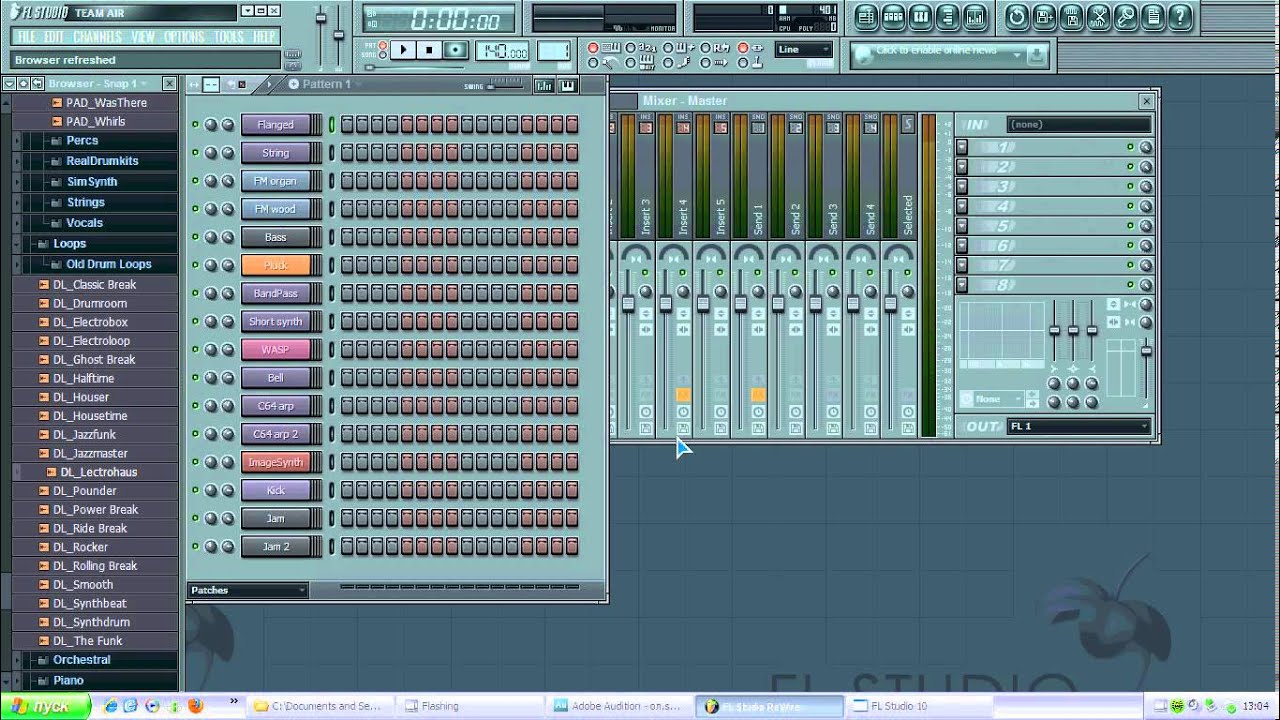Click the Send 1 mixer volume fader
The width and height of the screenshot is (1280, 720).
[740, 304]
